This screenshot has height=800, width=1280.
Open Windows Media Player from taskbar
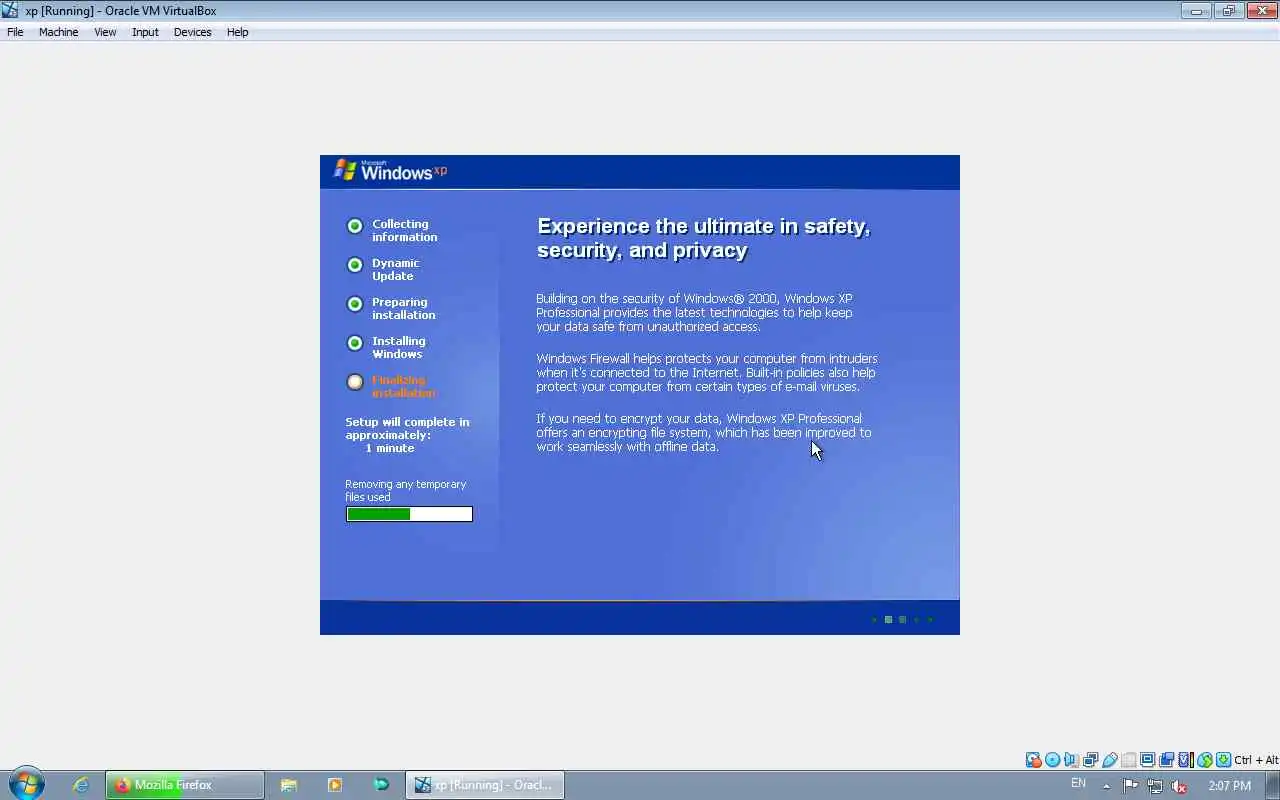335,785
